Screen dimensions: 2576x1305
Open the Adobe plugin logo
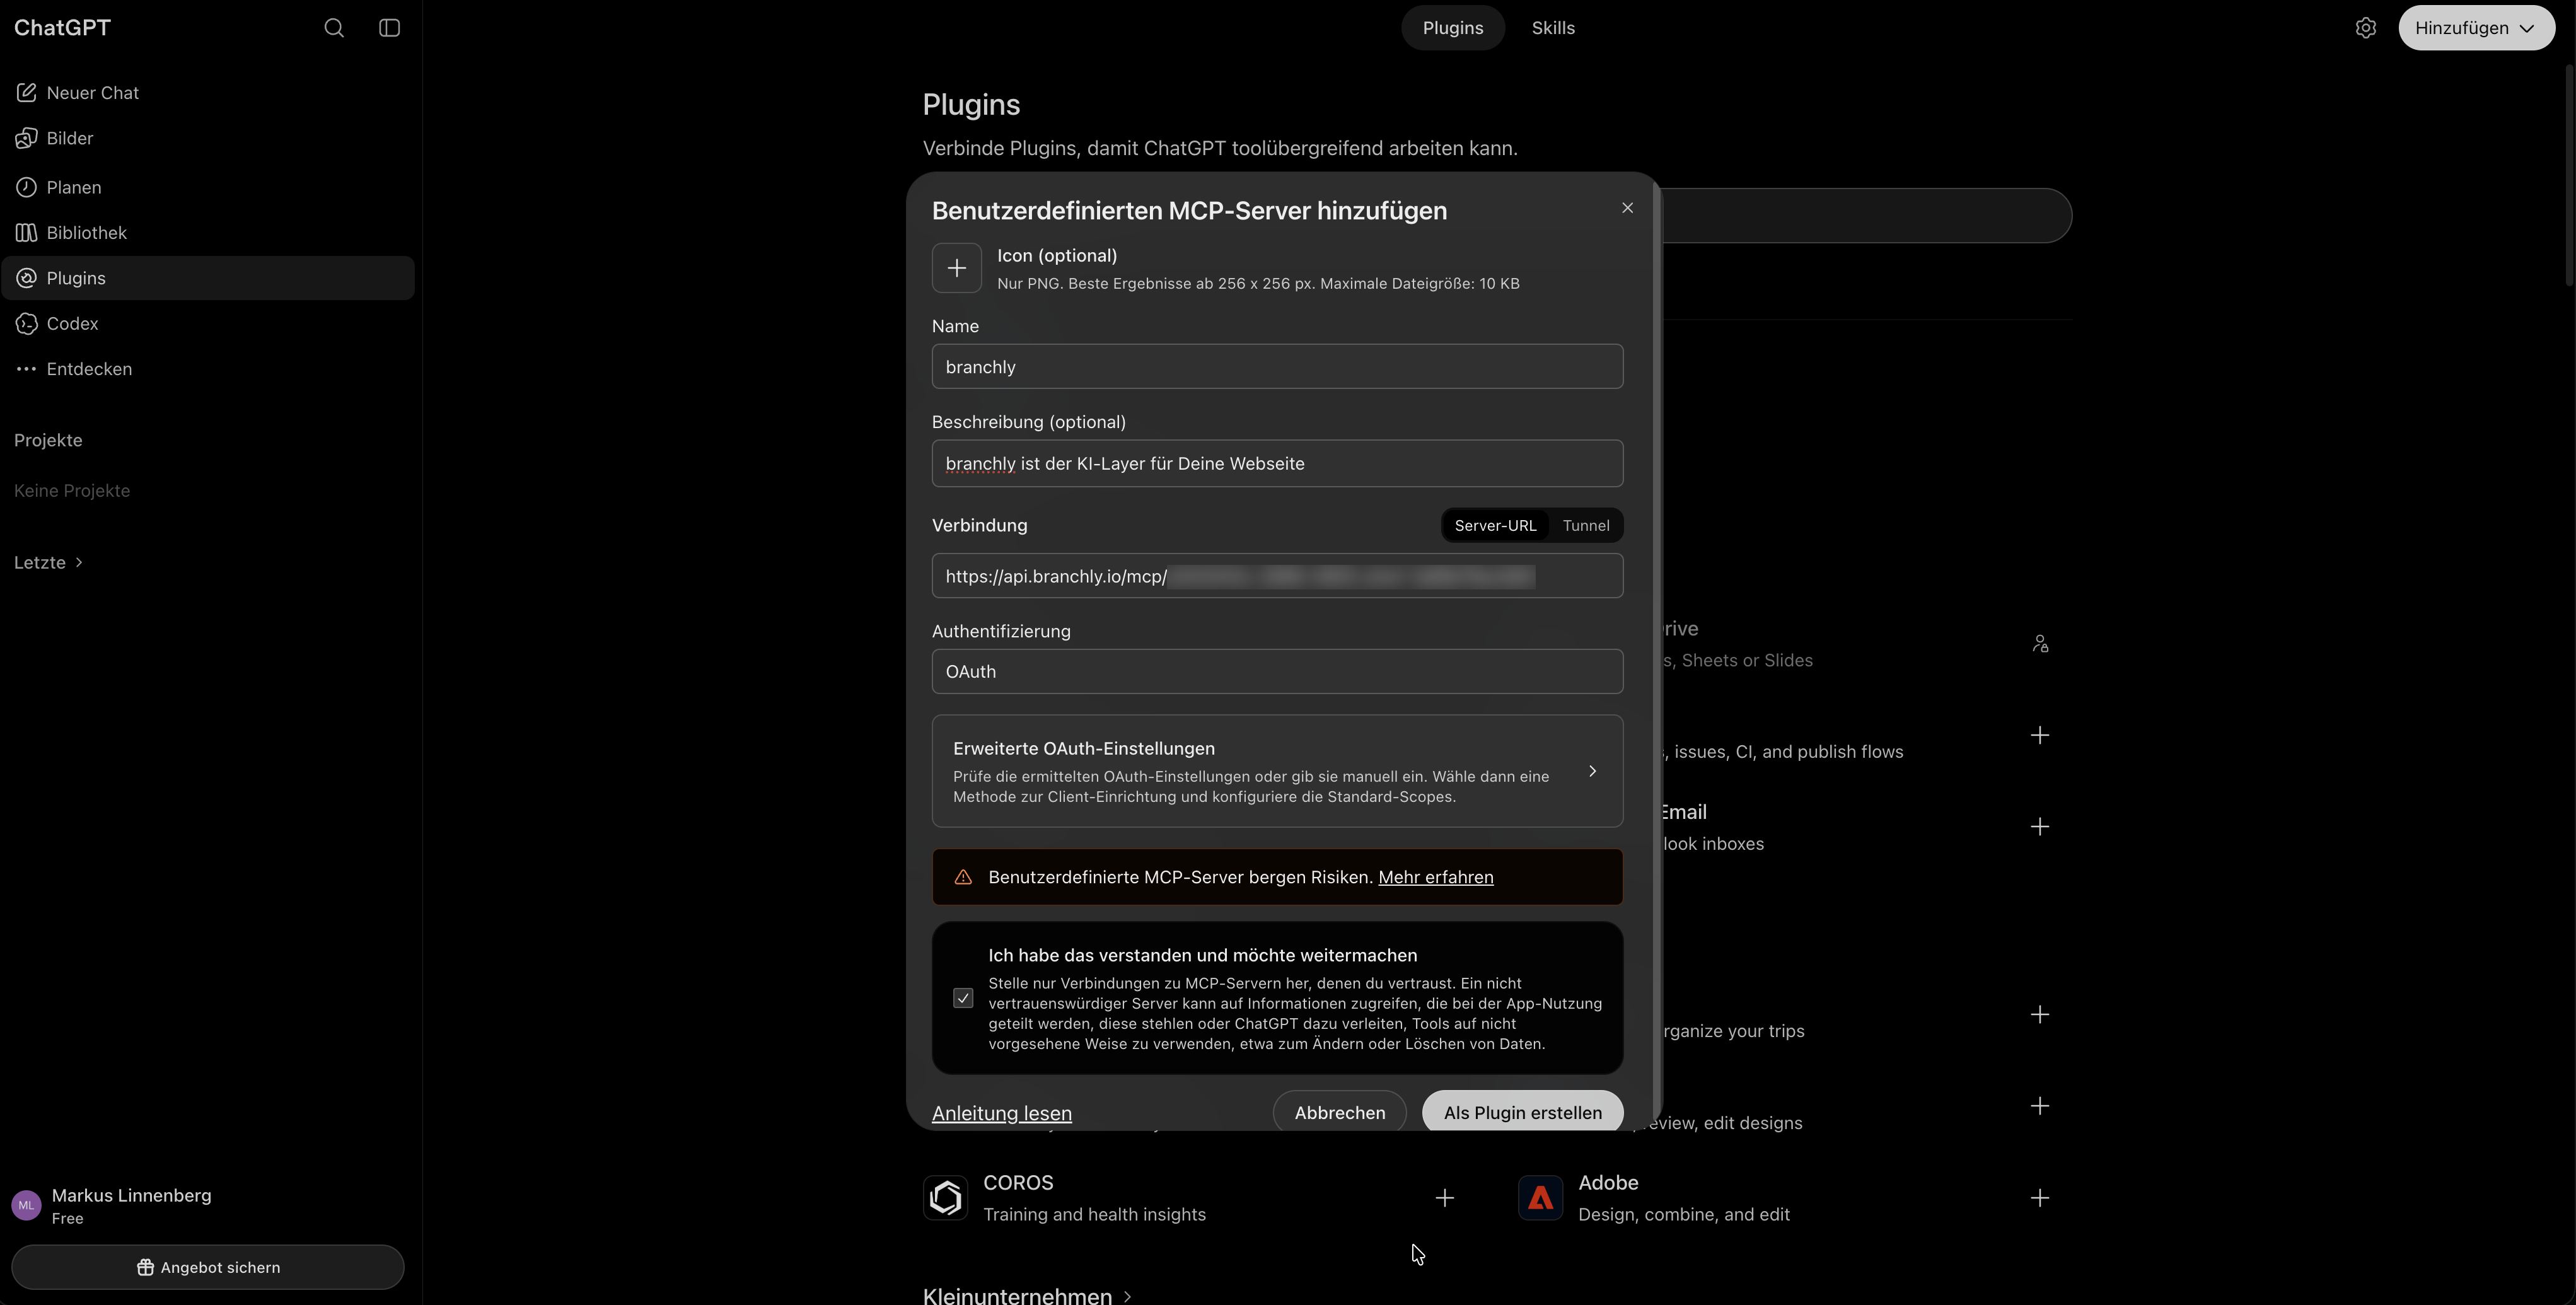(x=1540, y=1198)
